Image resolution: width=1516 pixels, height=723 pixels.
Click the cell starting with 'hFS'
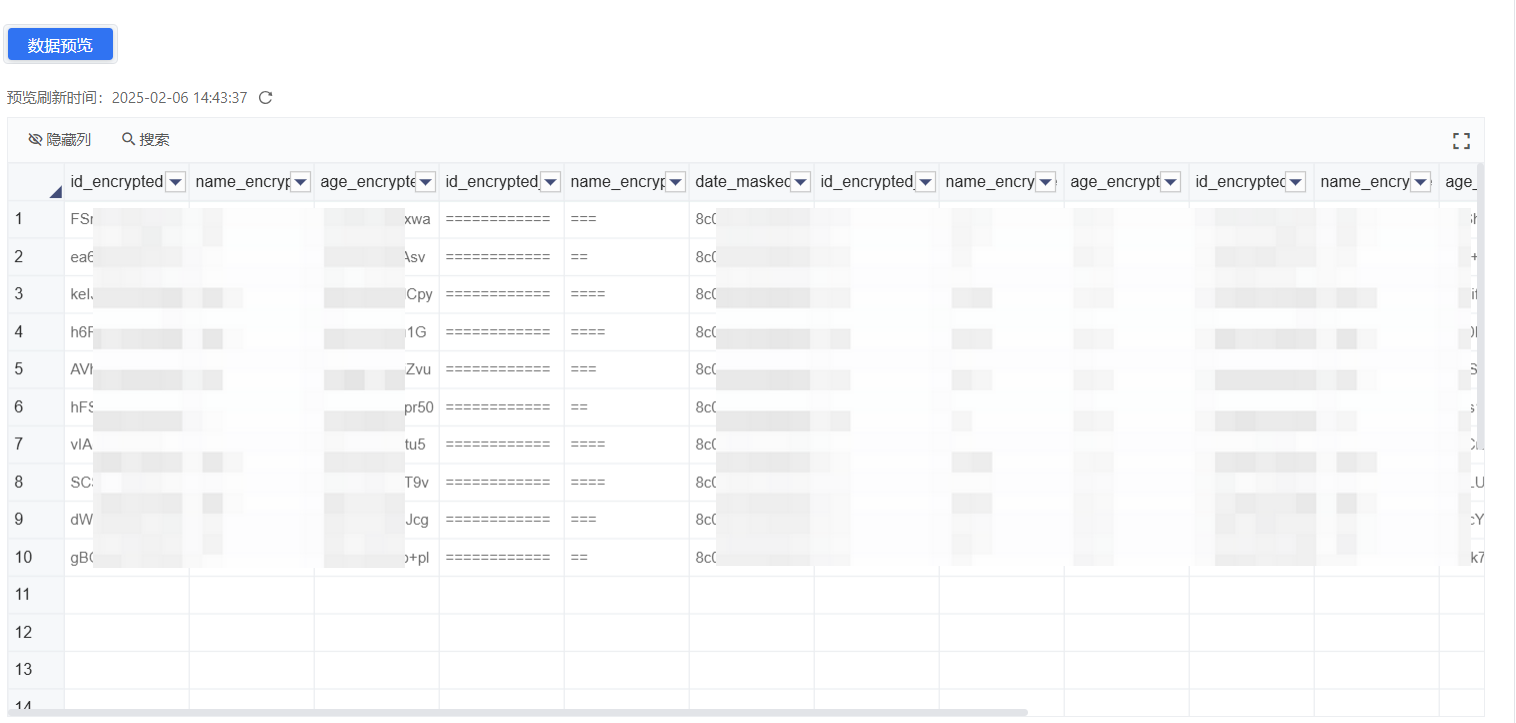coord(127,407)
